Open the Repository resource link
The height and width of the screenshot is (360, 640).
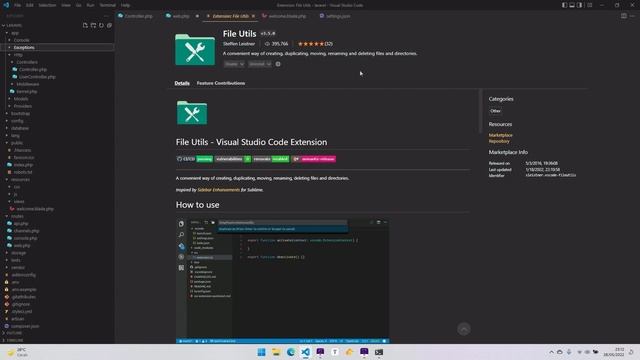499,141
